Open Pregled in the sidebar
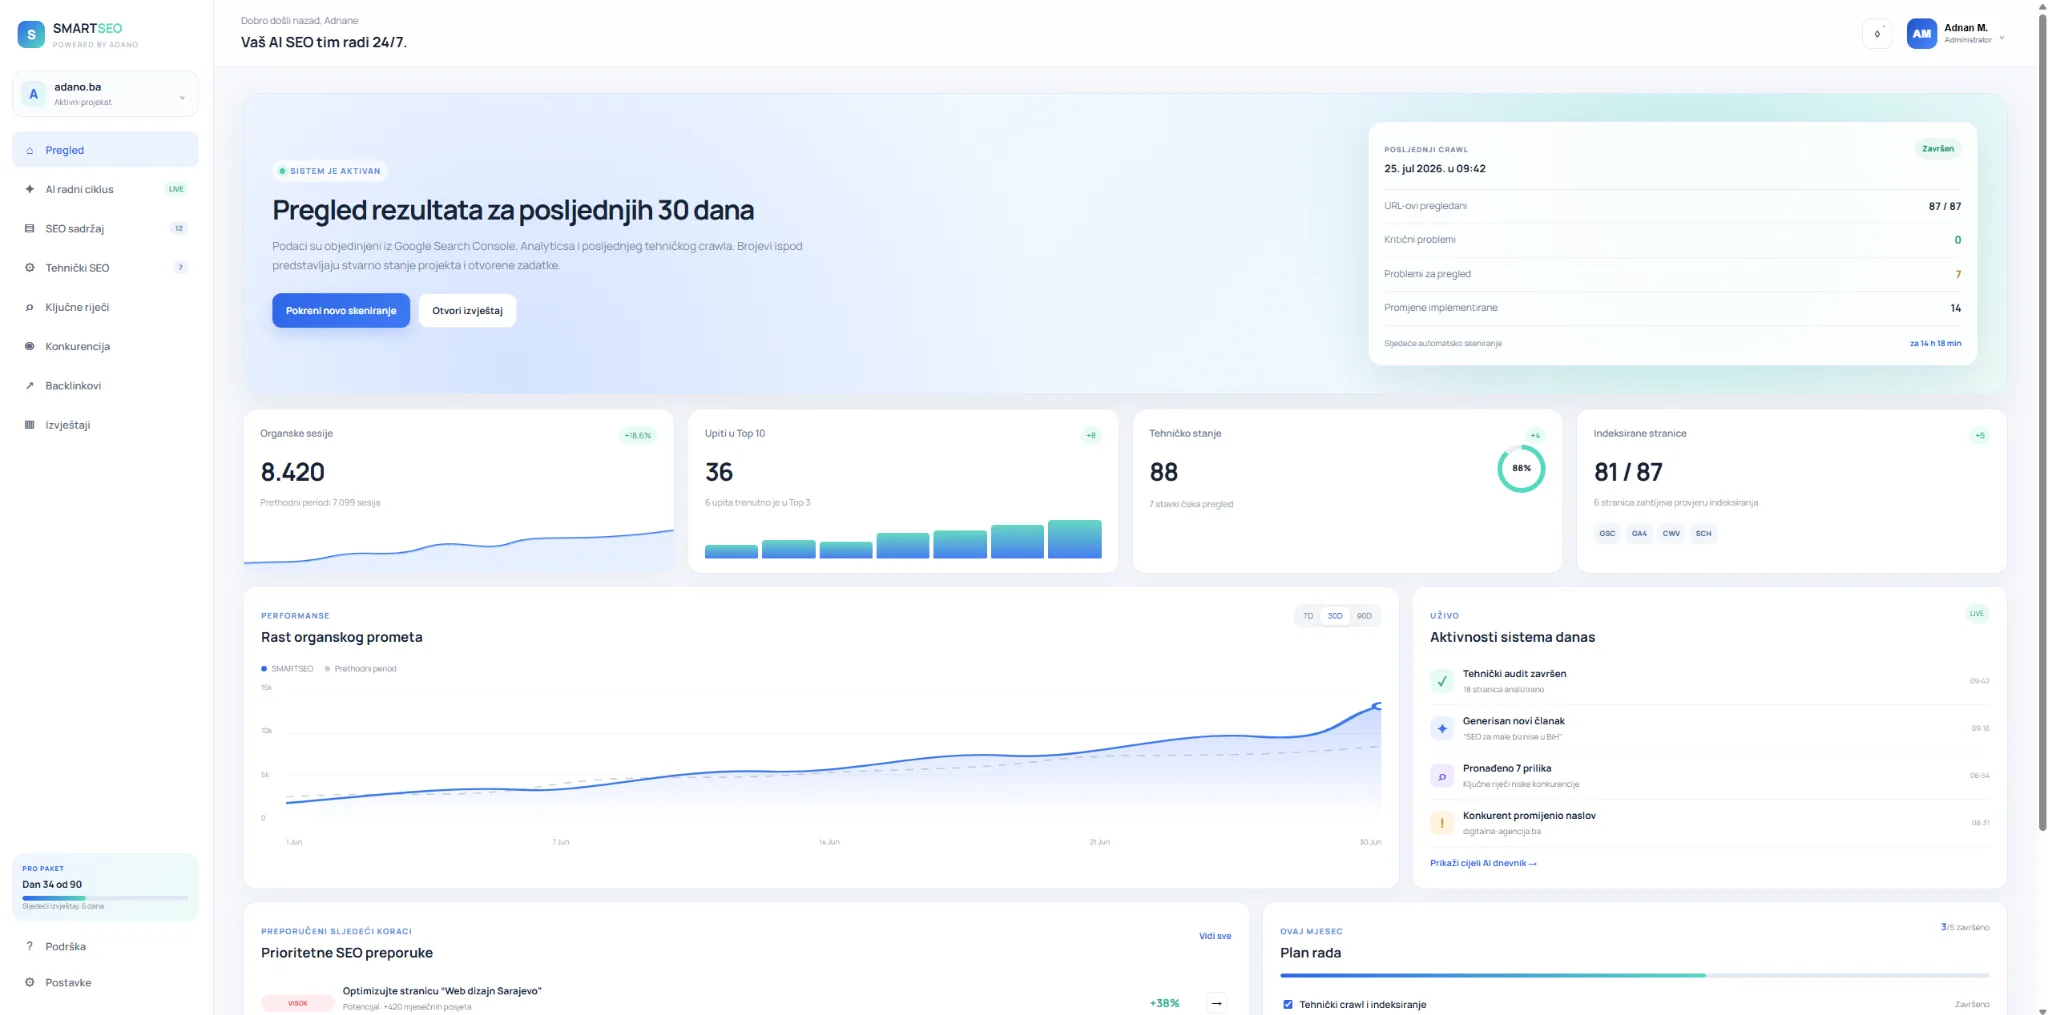This screenshot has width=2048, height=1015. (105, 150)
